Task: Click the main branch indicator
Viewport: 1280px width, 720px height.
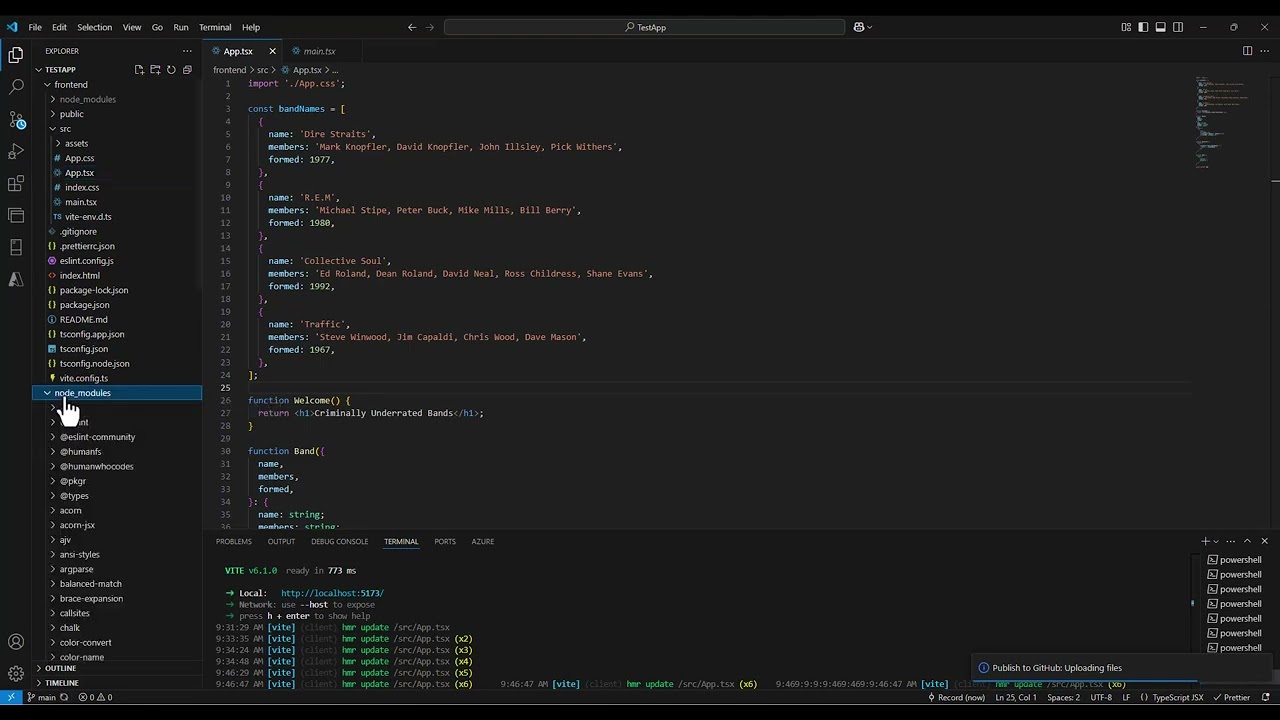Action: coord(41,697)
